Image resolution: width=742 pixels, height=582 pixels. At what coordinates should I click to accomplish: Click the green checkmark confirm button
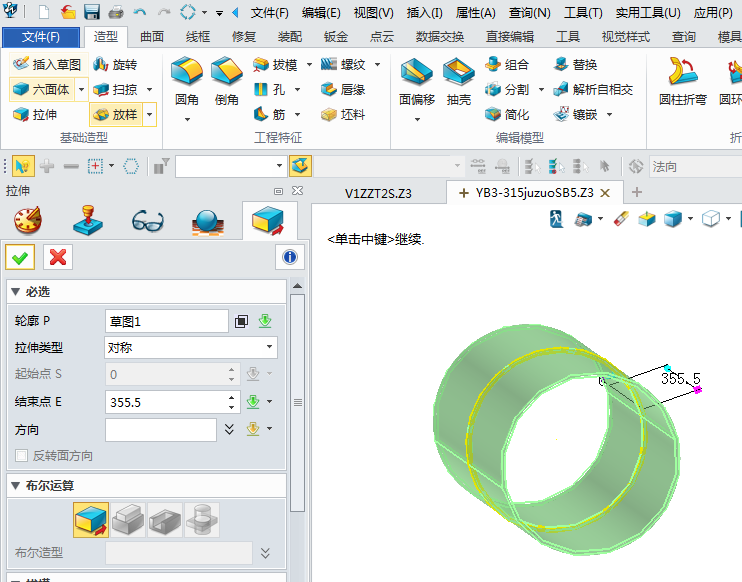(20, 257)
